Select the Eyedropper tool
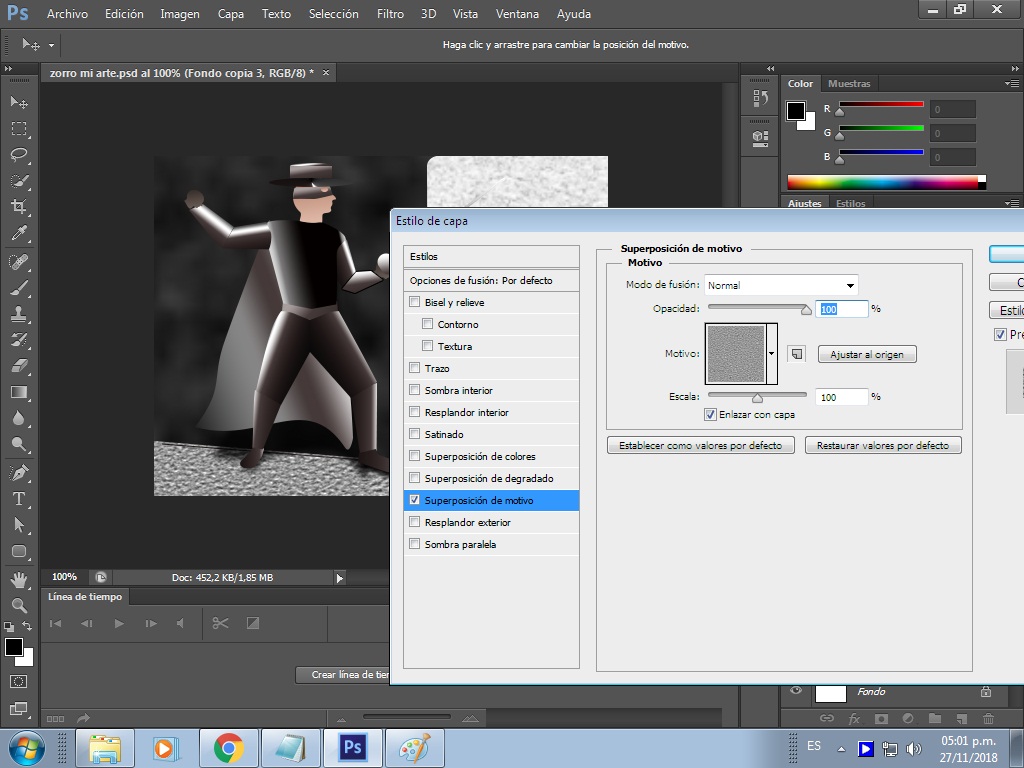This screenshot has width=1024, height=768. (x=19, y=233)
